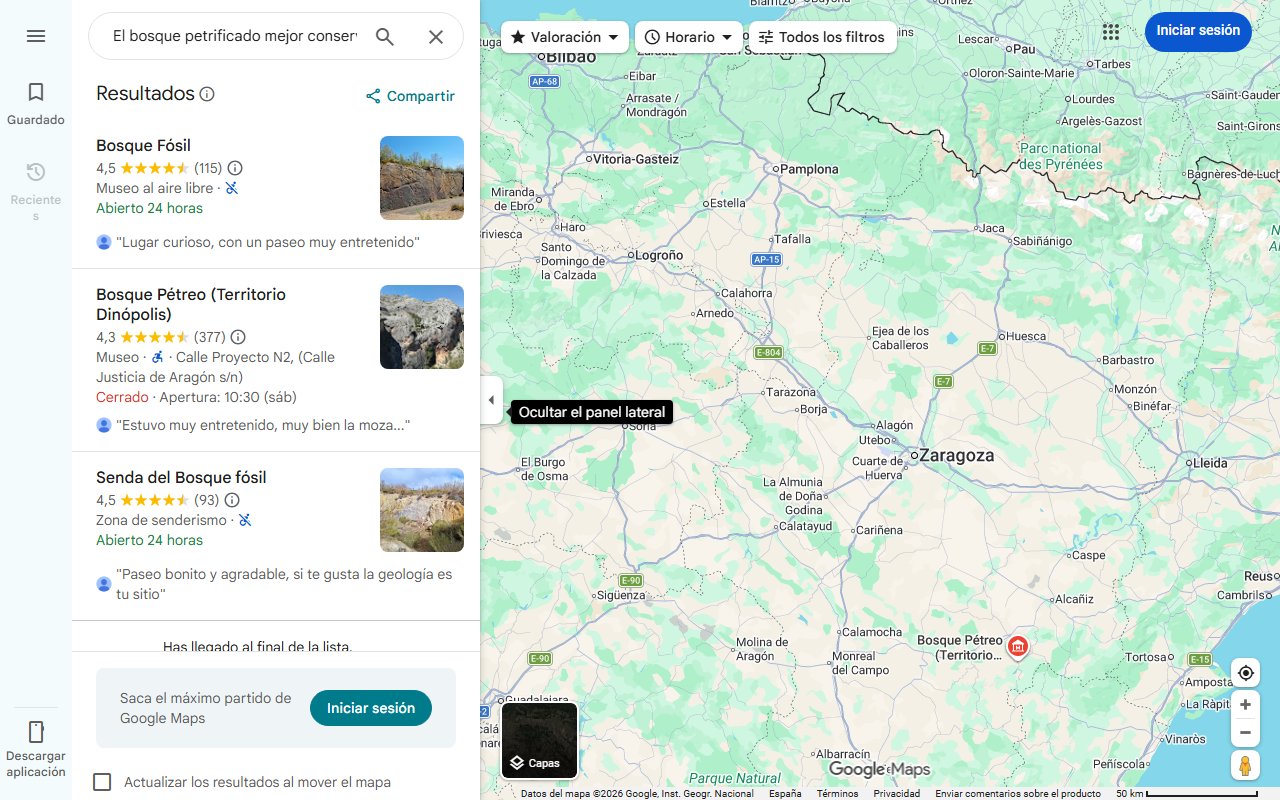Open Recientes in the sidebar

[x=36, y=184]
